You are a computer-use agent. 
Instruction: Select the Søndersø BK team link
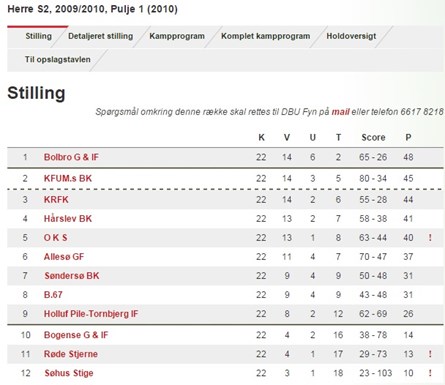pyautogui.click(x=72, y=276)
